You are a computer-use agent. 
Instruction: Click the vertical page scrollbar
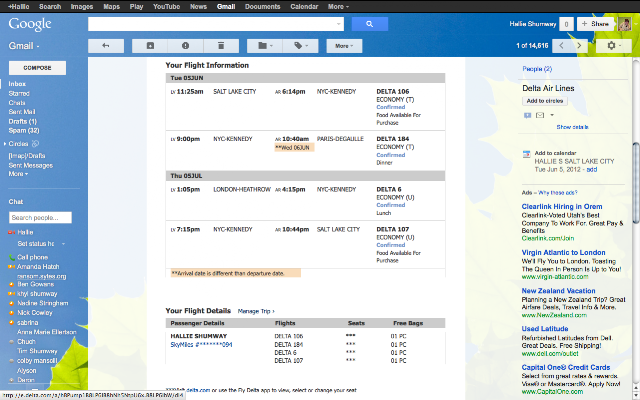coord(636,184)
